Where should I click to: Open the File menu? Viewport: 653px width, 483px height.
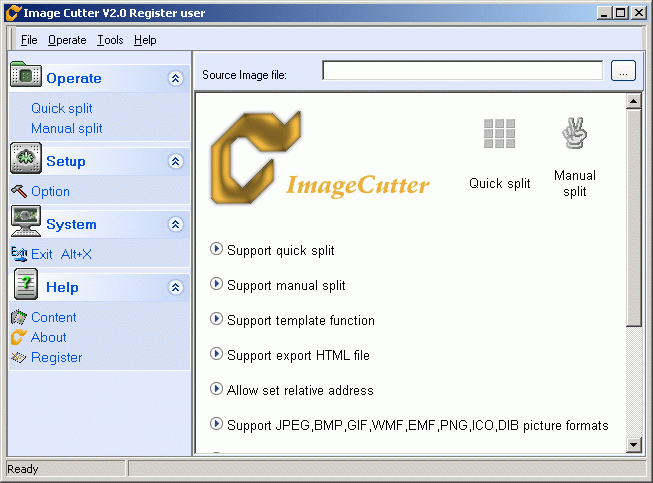click(29, 40)
